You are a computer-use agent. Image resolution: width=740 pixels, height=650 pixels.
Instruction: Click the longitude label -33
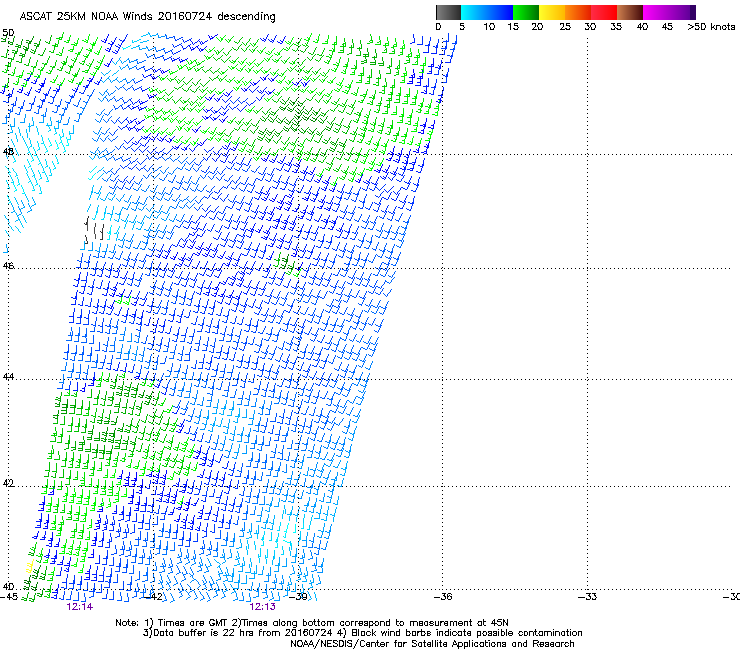click(588, 597)
